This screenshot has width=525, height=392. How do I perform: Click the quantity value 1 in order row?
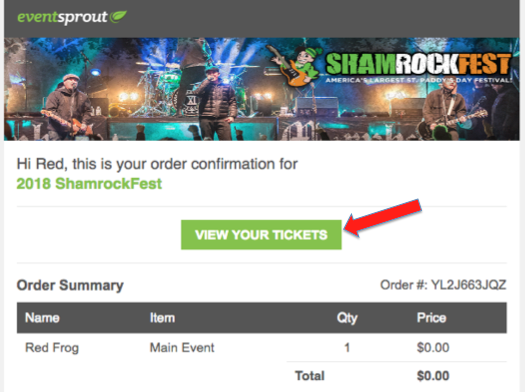[347, 347]
